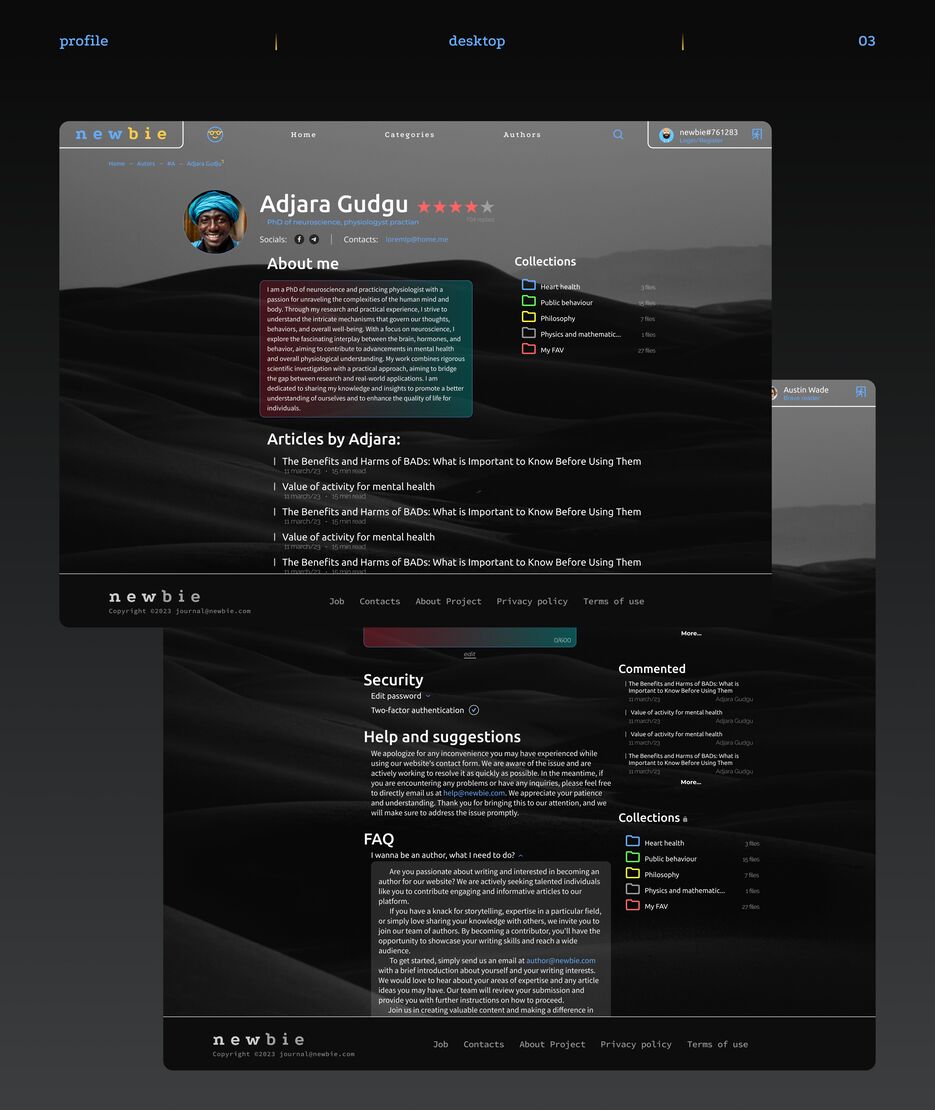
Task: Click the gradient text field showing 0/600
Action: (x=470, y=637)
